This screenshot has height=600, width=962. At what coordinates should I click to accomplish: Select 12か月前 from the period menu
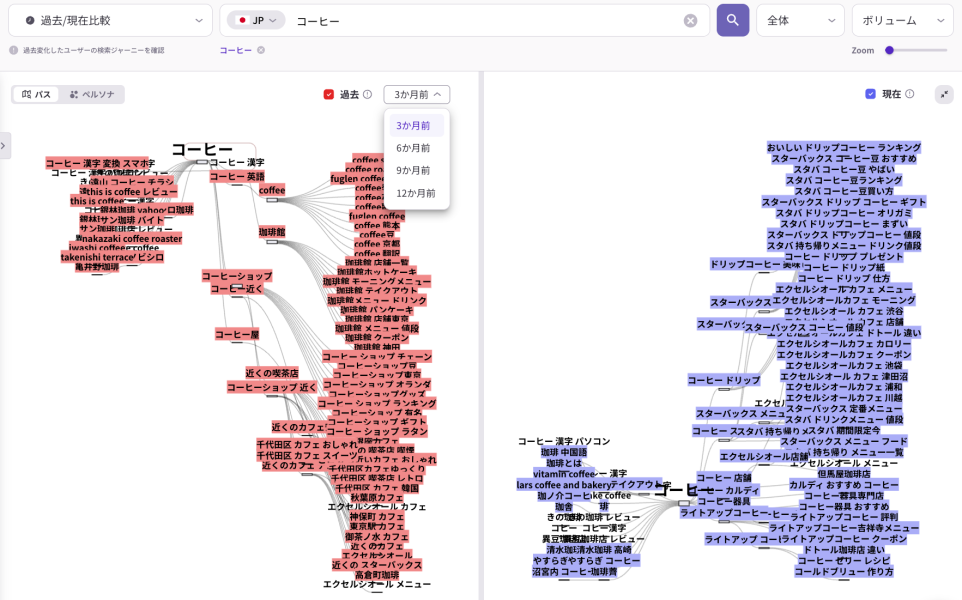click(x=415, y=193)
